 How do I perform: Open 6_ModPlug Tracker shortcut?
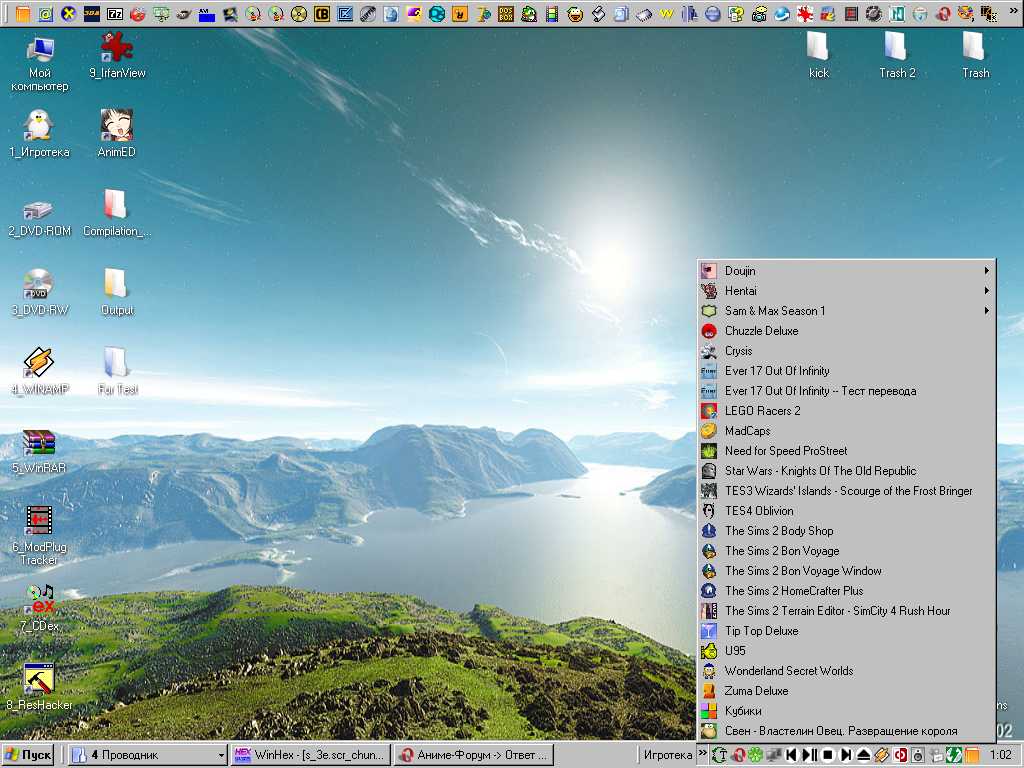click(x=39, y=534)
